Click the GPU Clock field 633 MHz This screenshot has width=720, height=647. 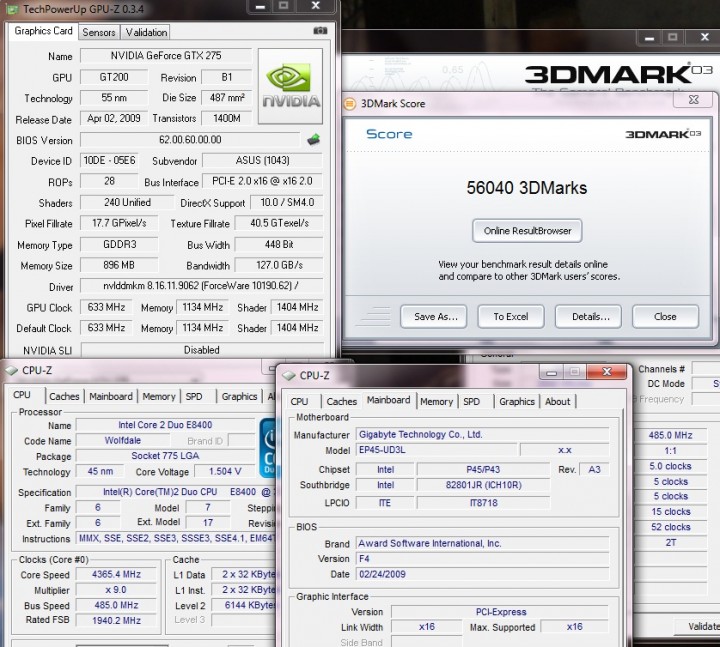(106, 307)
